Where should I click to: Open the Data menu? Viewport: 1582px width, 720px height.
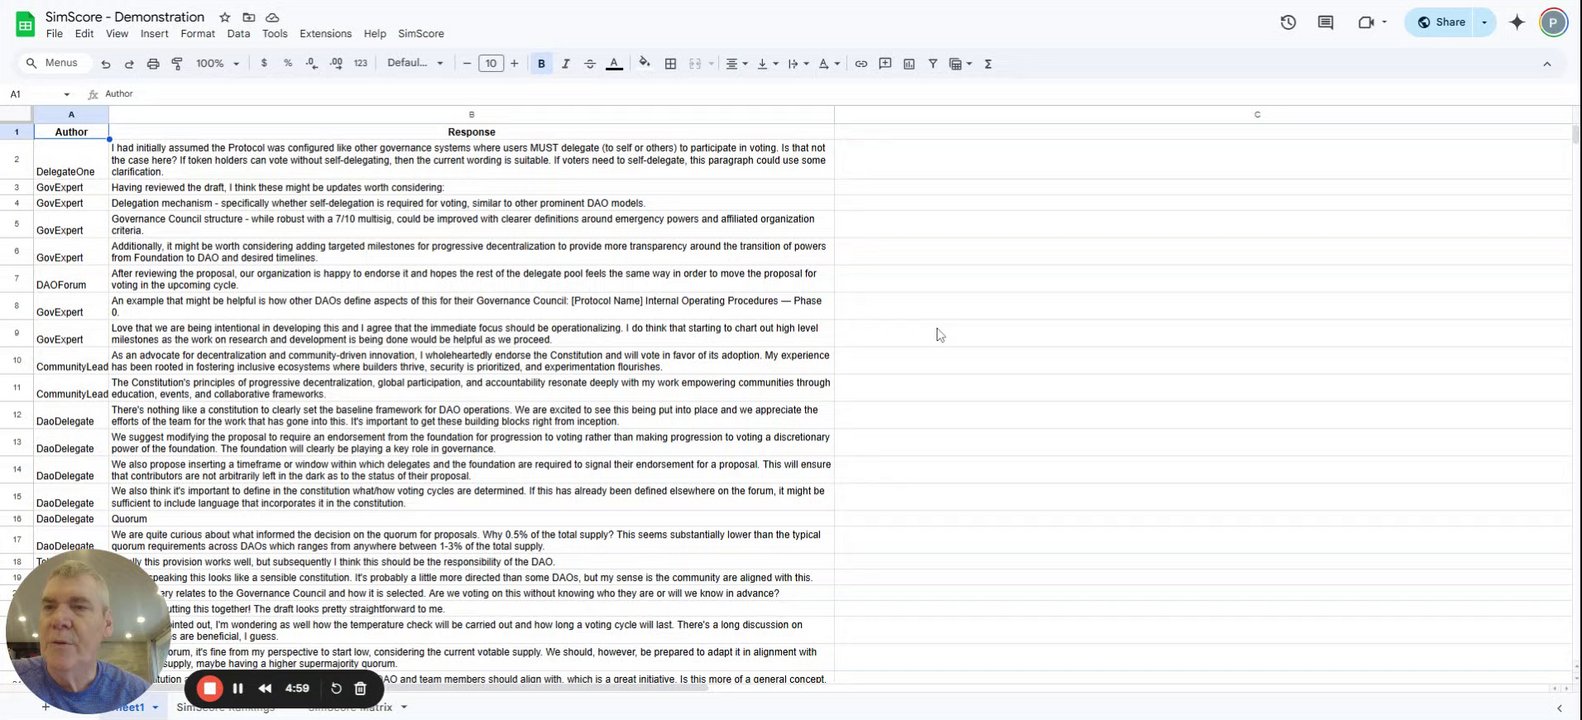coord(238,33)
